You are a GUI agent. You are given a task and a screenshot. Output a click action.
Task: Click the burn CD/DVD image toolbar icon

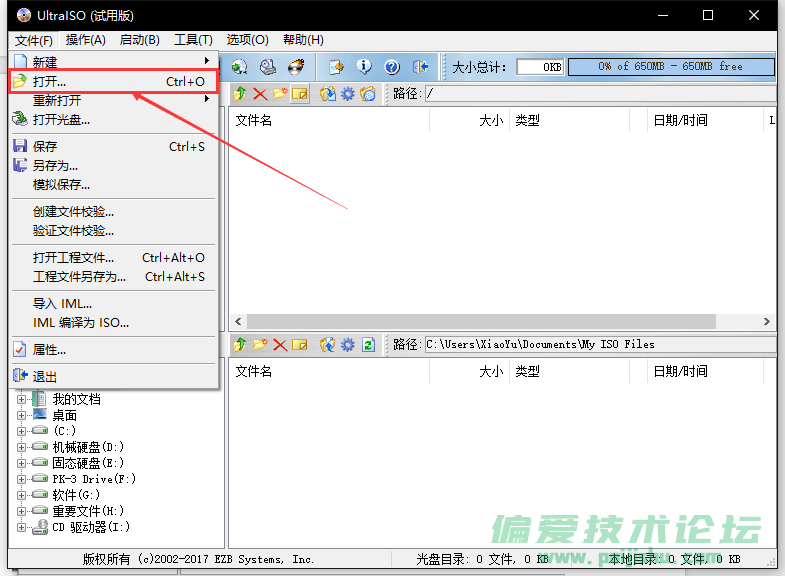point(296,67)
